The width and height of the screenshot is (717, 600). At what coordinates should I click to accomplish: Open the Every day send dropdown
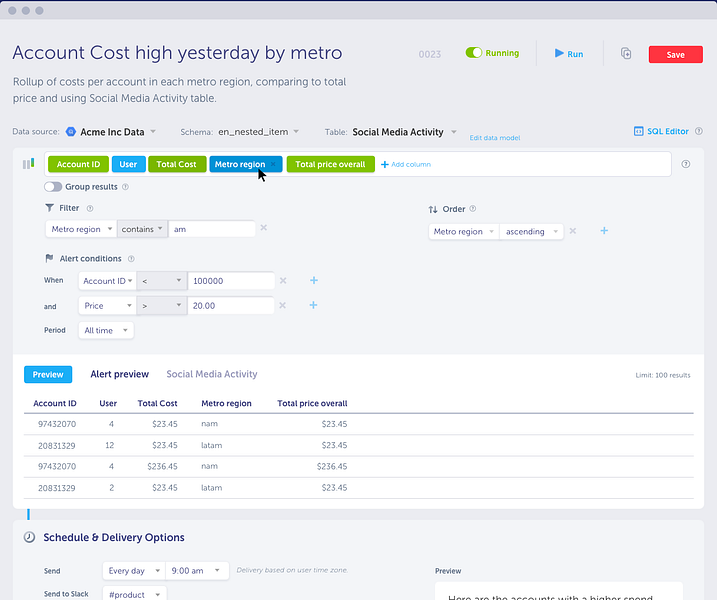(134, 571)
